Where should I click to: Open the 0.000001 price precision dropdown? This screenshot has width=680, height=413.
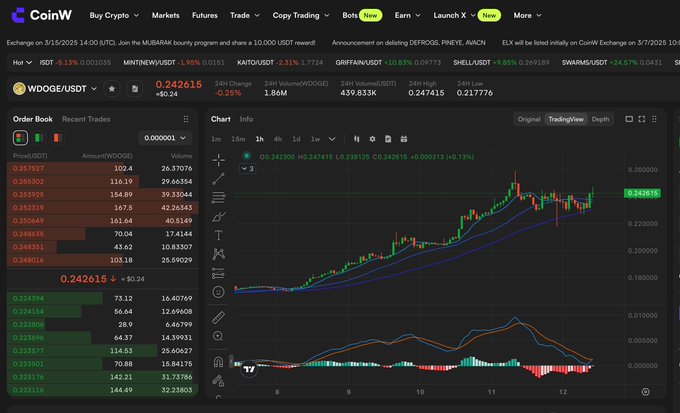coord(166,138)
